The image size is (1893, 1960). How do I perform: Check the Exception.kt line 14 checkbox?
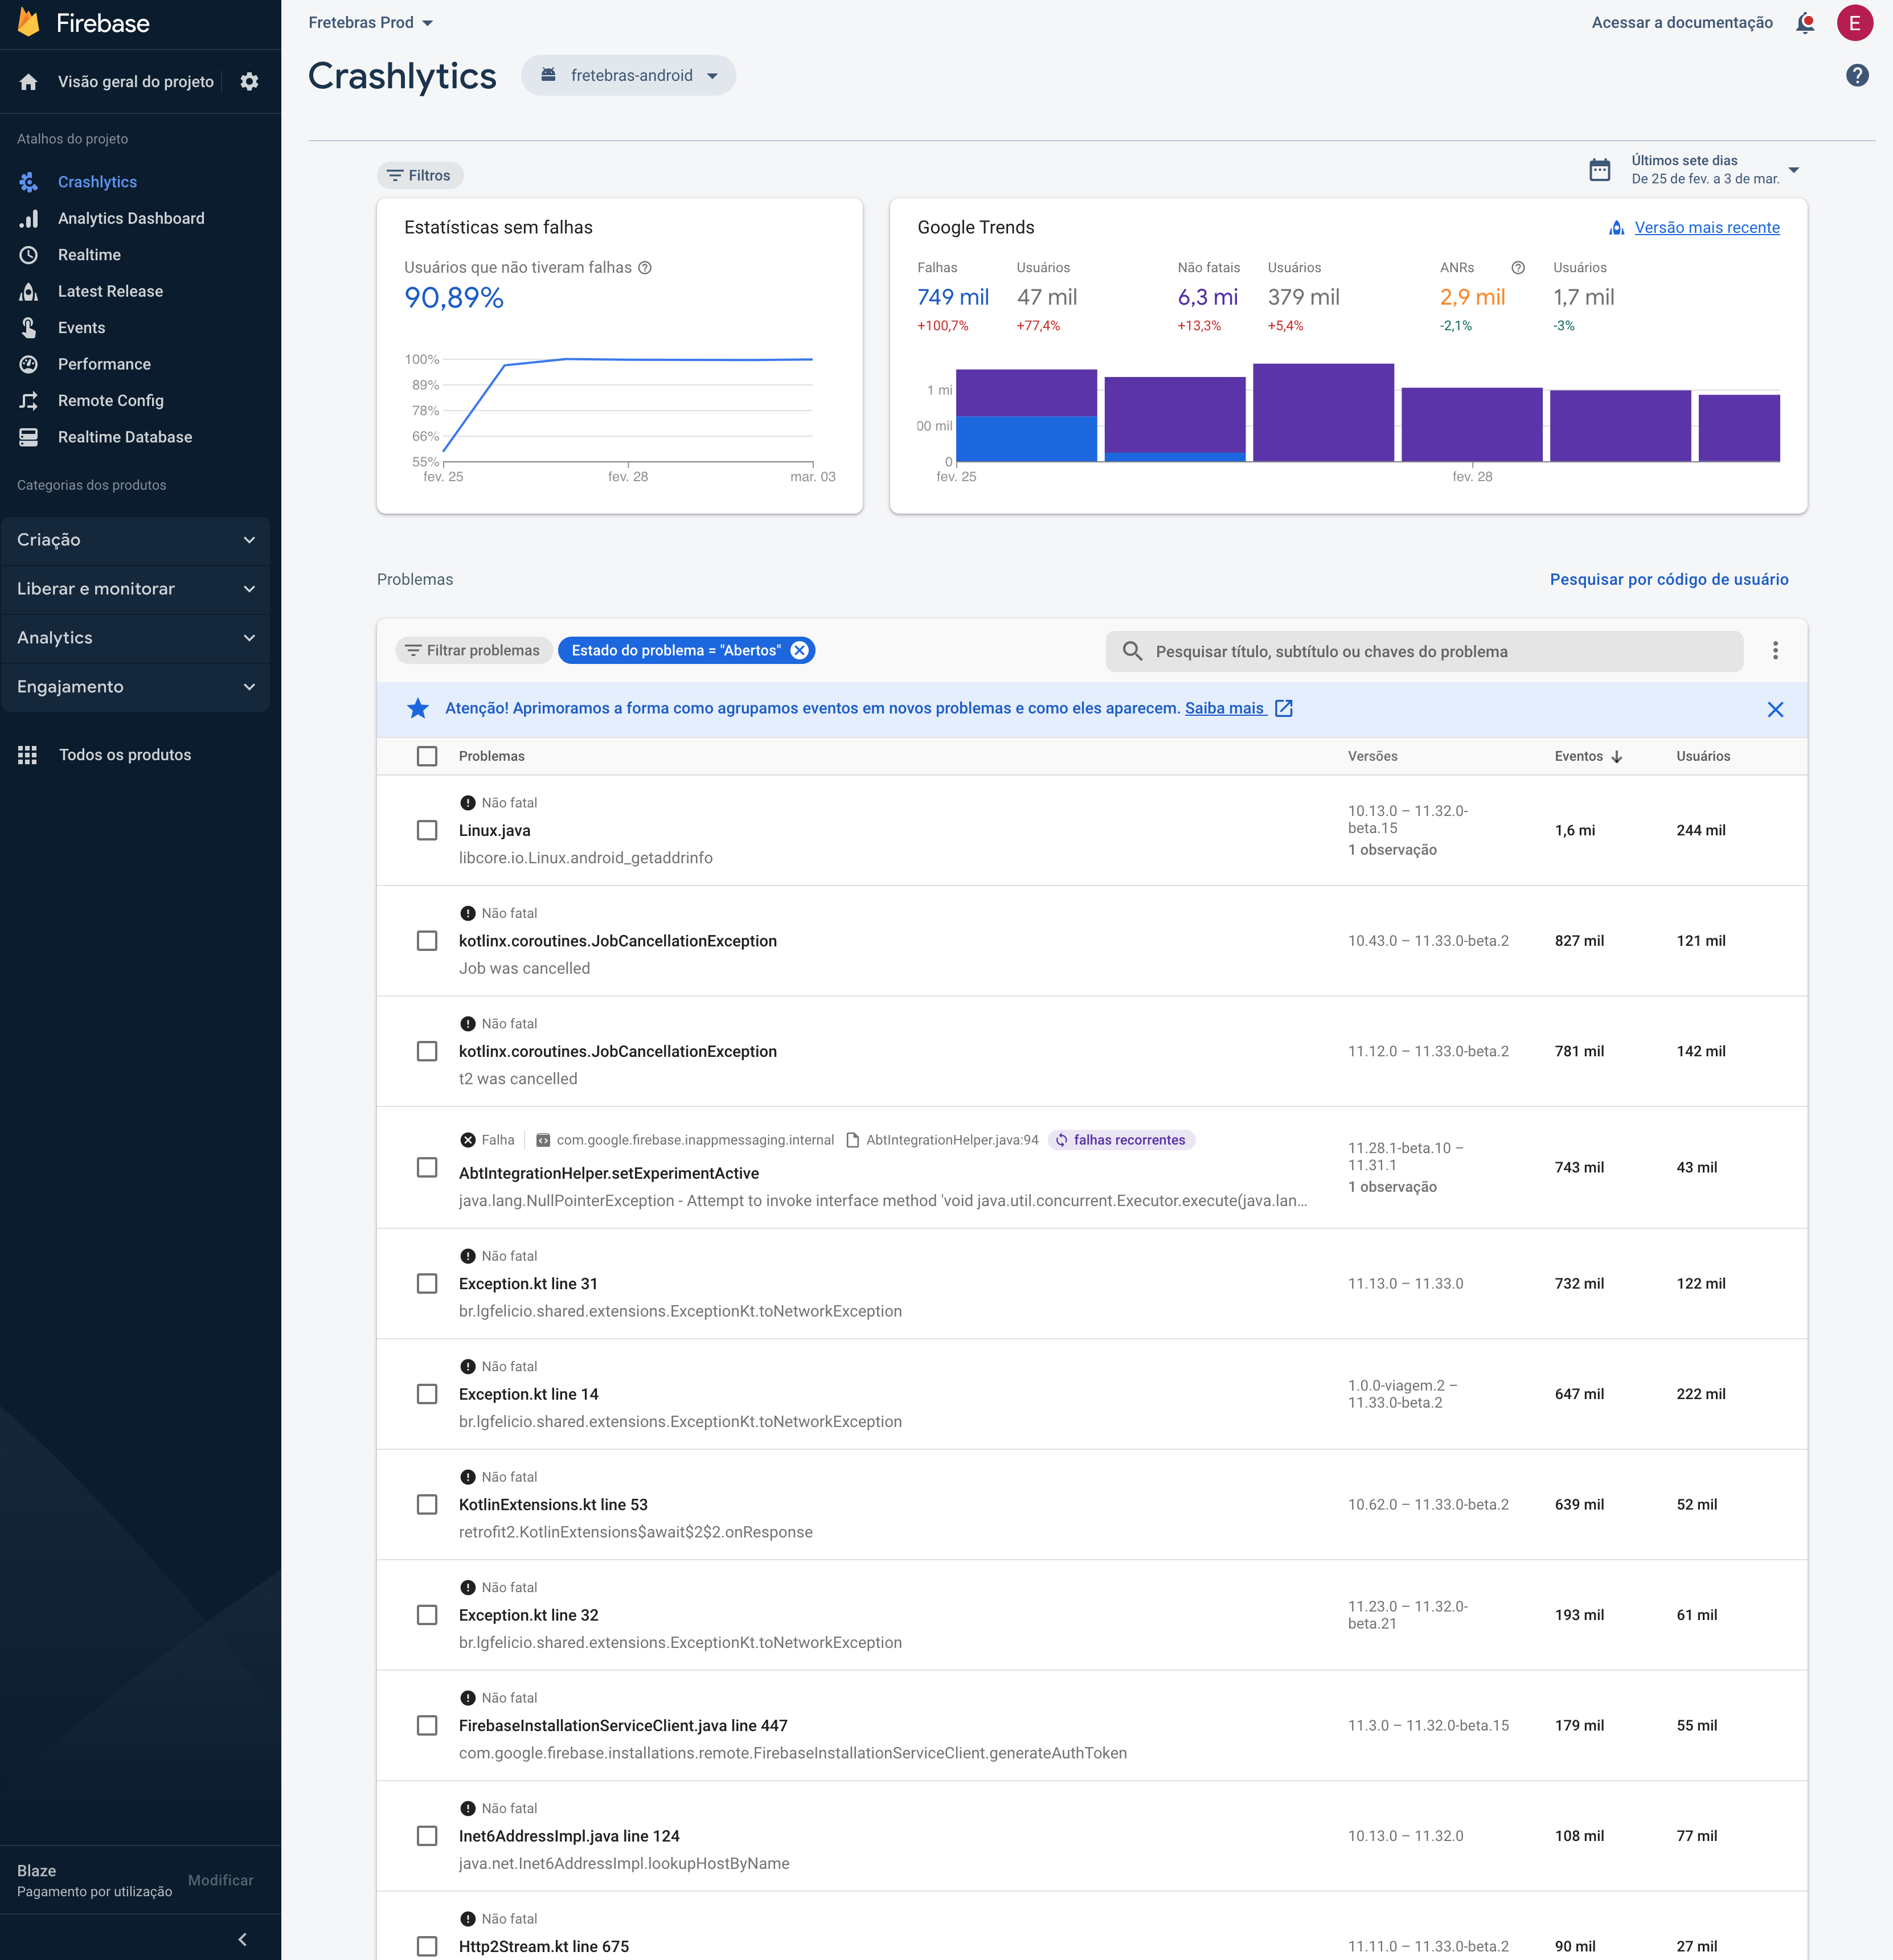(x=427, y=1394)
